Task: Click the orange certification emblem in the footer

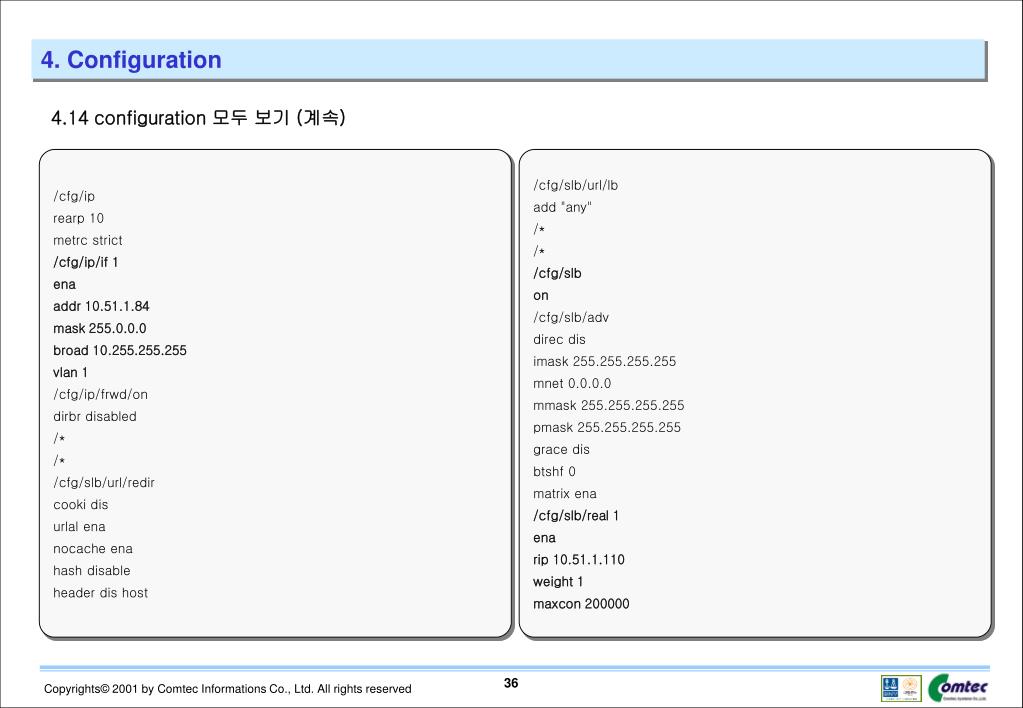Action: (911, 688)
